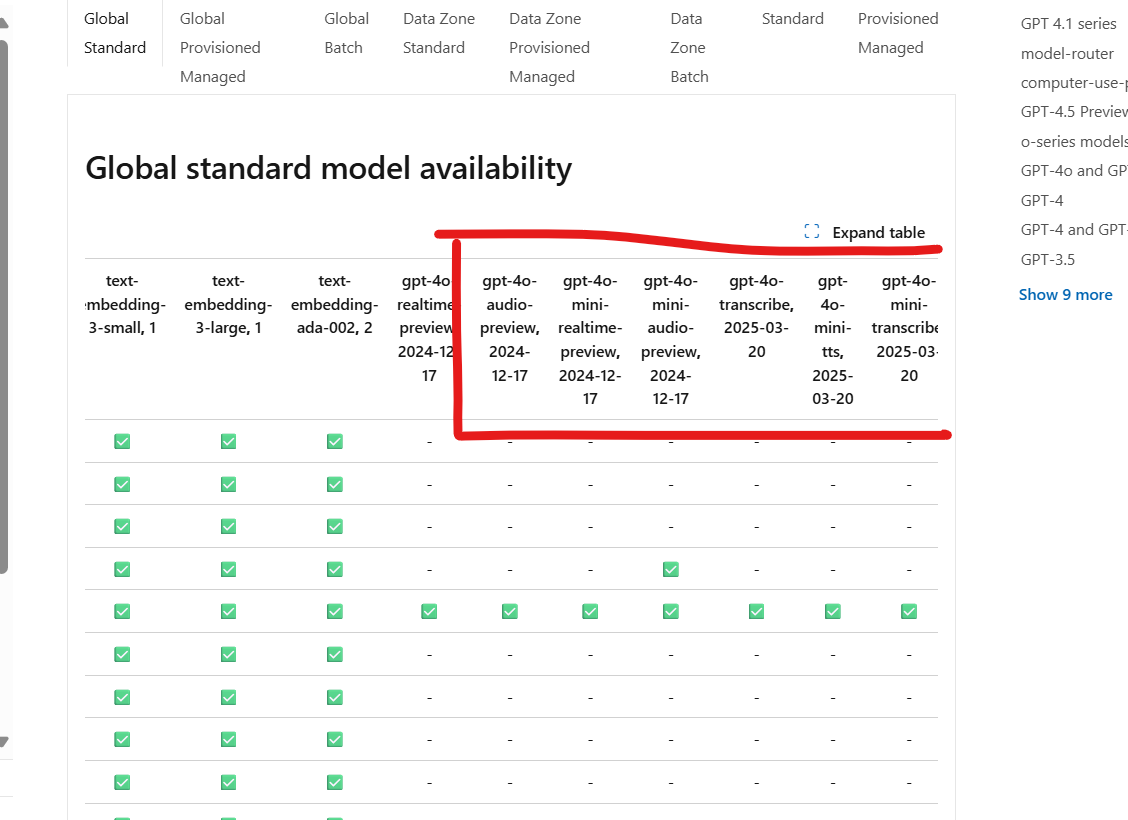Click the checkmark under gpt-4o-audio-preview column
Viewport: 1128px width, 820px height.
pyautogui.click(x=510, y=611)
